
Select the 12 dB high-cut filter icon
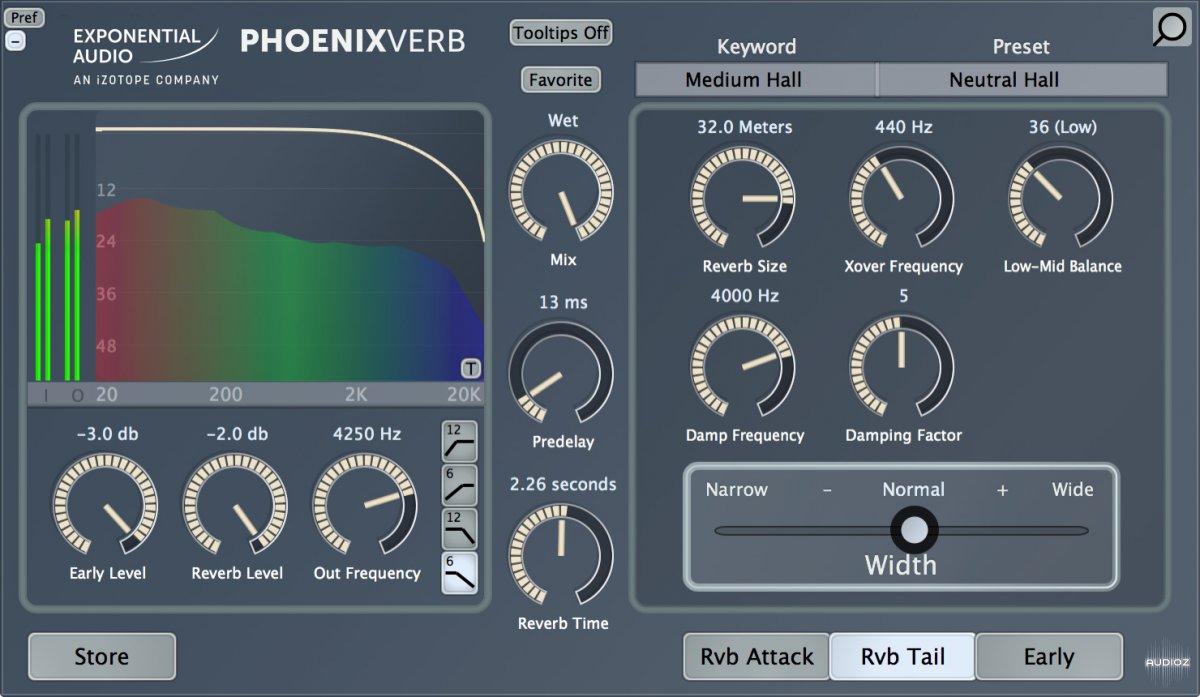(x=459, y=528)
